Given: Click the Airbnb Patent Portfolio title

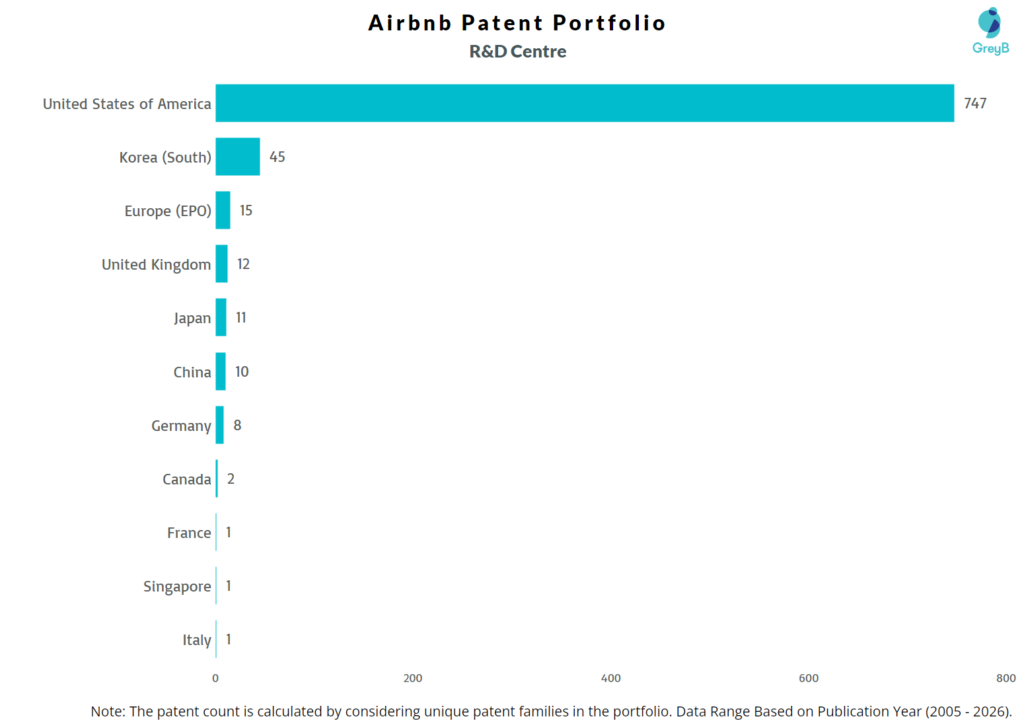Looking at the screenshot, I should 517,23.
